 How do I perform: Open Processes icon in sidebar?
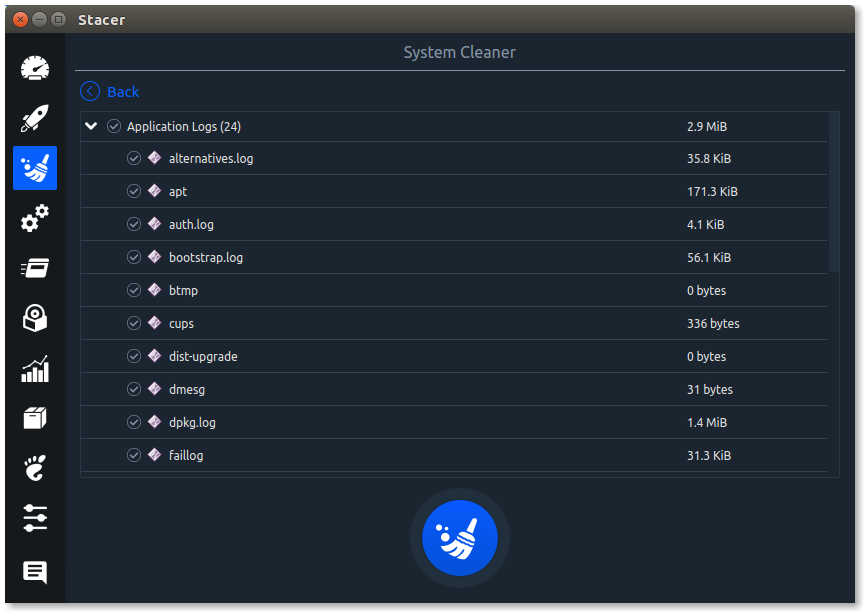coord(35,268)
